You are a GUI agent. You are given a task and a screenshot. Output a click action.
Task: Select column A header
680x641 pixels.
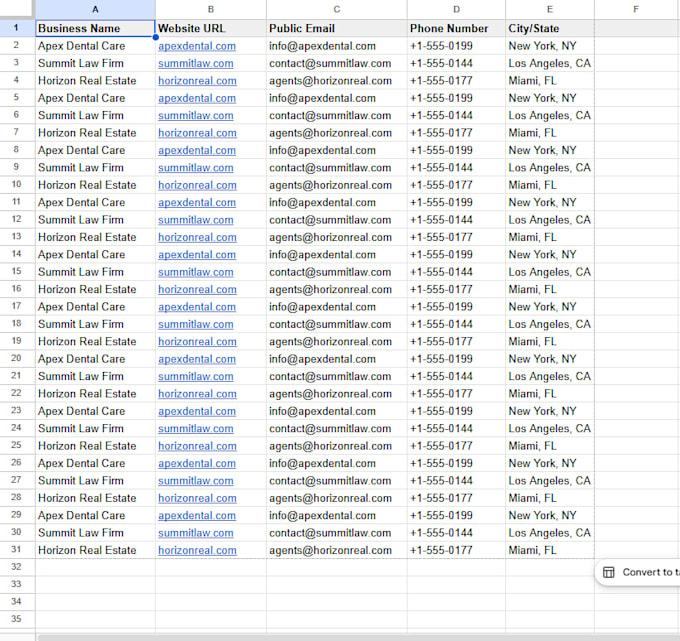[x=95, y=9]
